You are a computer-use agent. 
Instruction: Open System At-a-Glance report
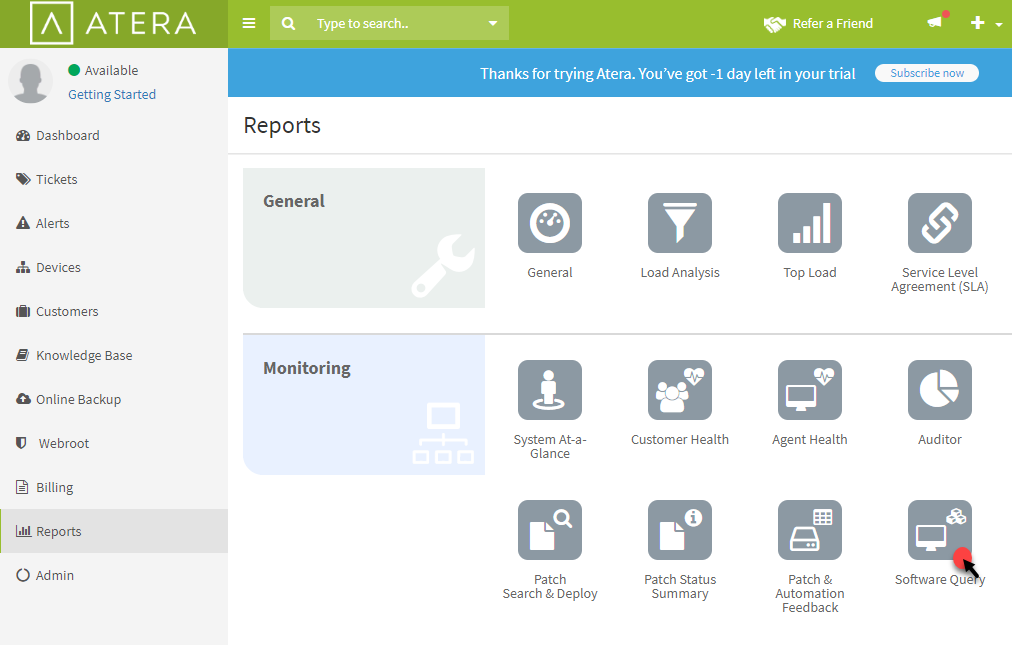coord(549,390)
